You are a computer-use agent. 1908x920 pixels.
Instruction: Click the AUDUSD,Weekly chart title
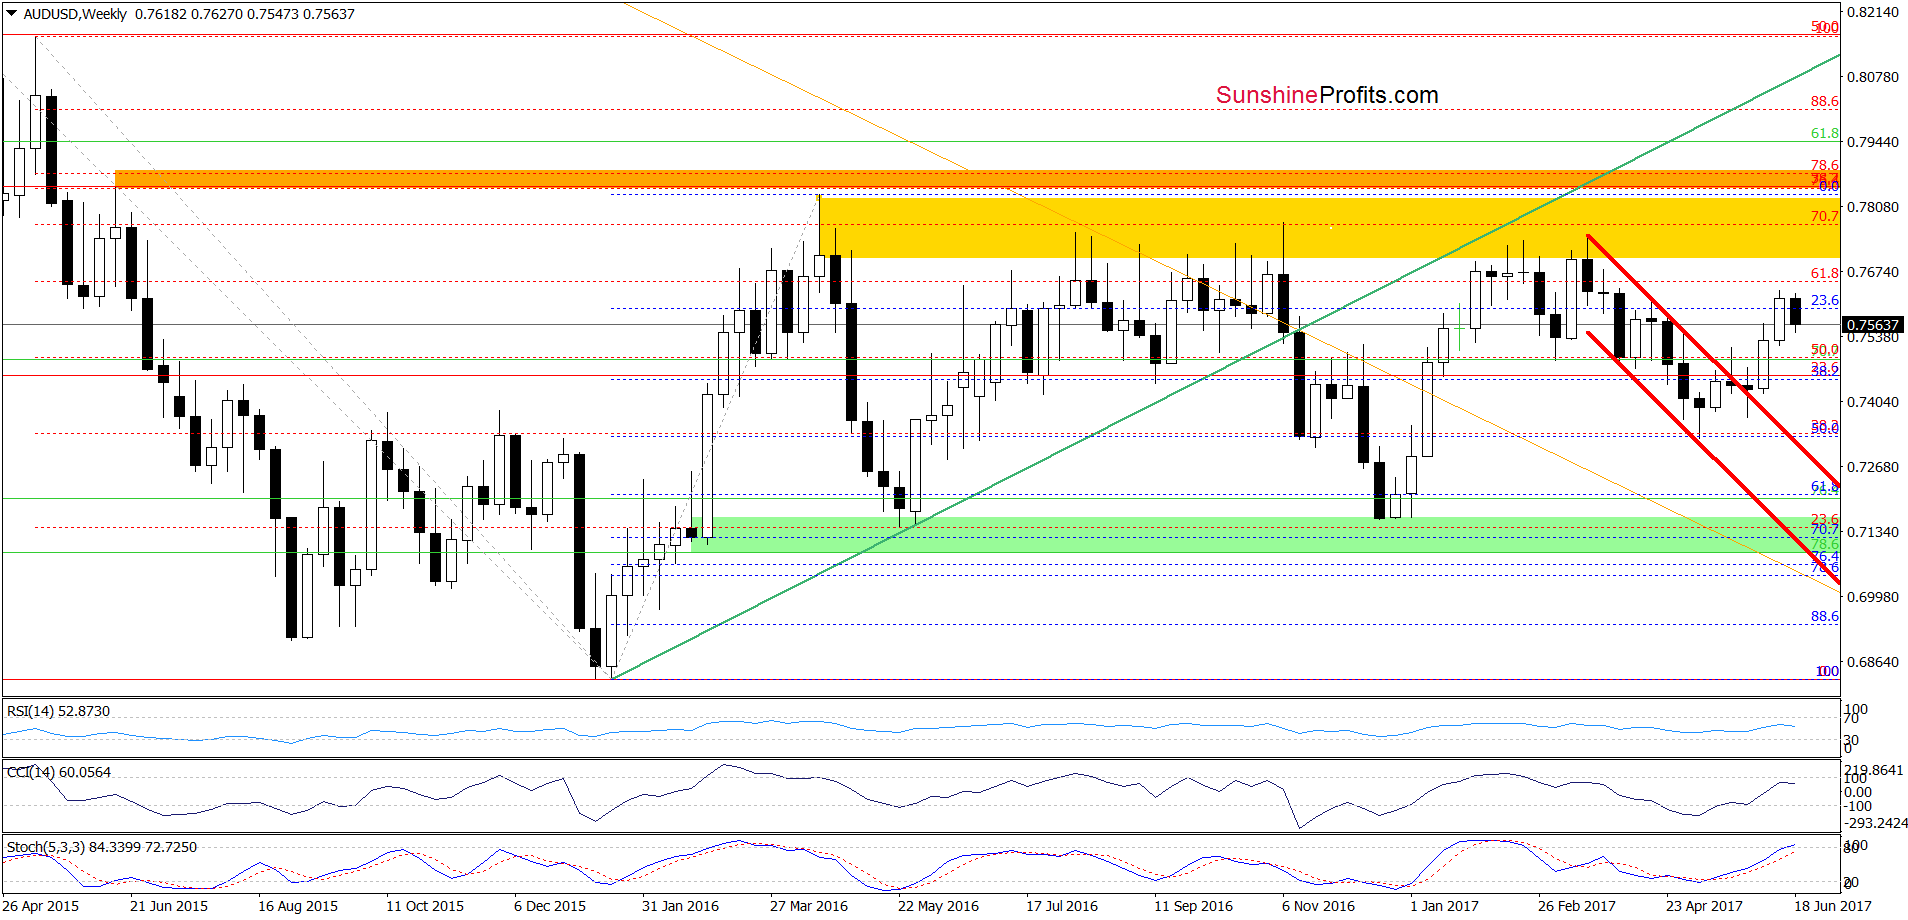[75, 14]
